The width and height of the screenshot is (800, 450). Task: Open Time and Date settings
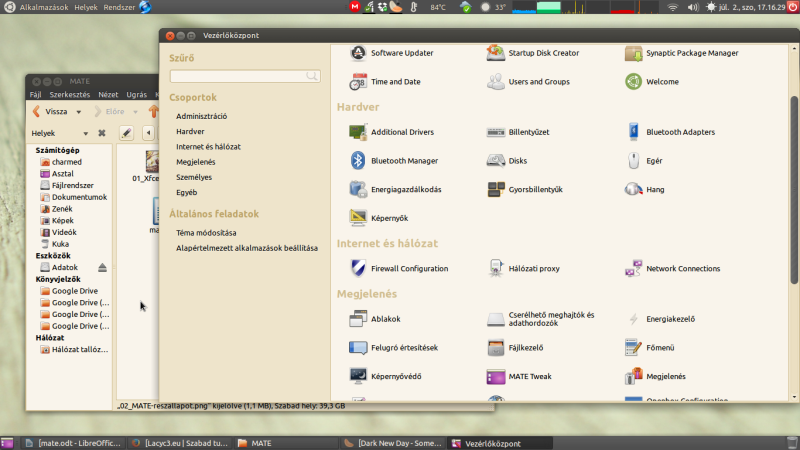pos(385,82)
